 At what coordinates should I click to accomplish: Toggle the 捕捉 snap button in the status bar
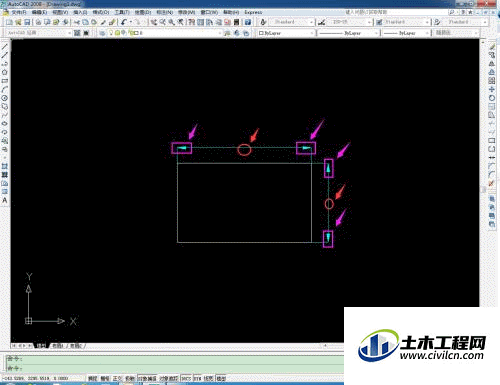pyautogui.click(x=93, y=378)
